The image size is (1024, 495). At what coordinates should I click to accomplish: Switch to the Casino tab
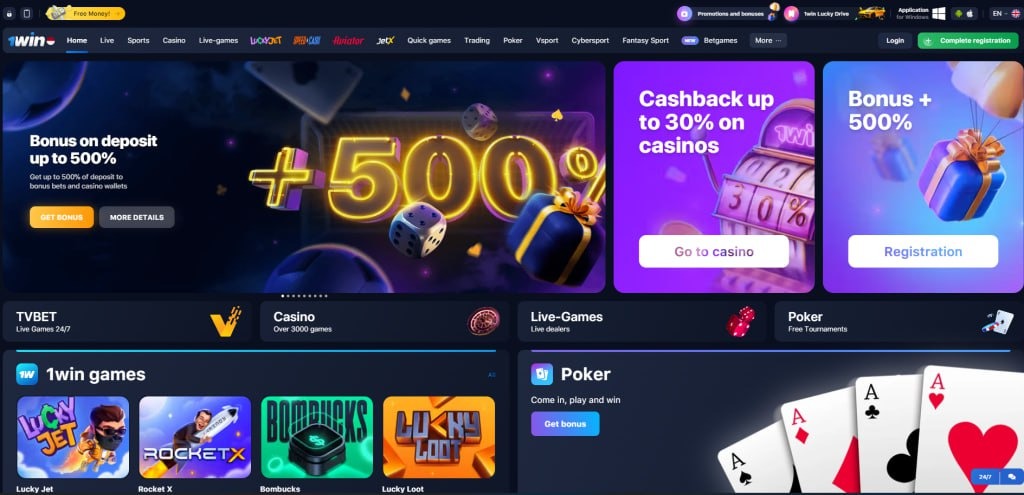(174, 40)
